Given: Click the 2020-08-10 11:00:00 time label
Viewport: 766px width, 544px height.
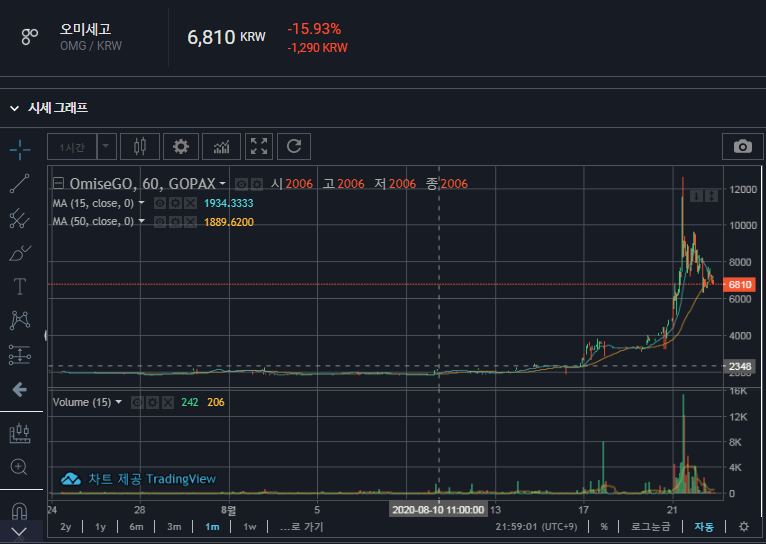Looking at the screenshot, I should pos(438,510).
